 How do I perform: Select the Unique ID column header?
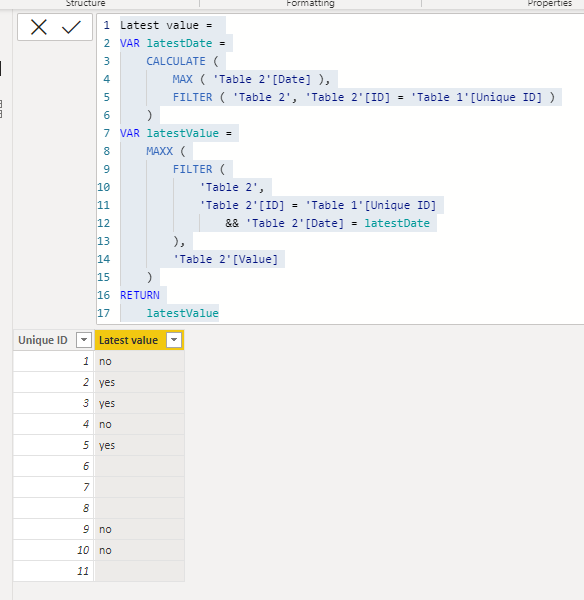pyautogui.click(x=54, y=340)
